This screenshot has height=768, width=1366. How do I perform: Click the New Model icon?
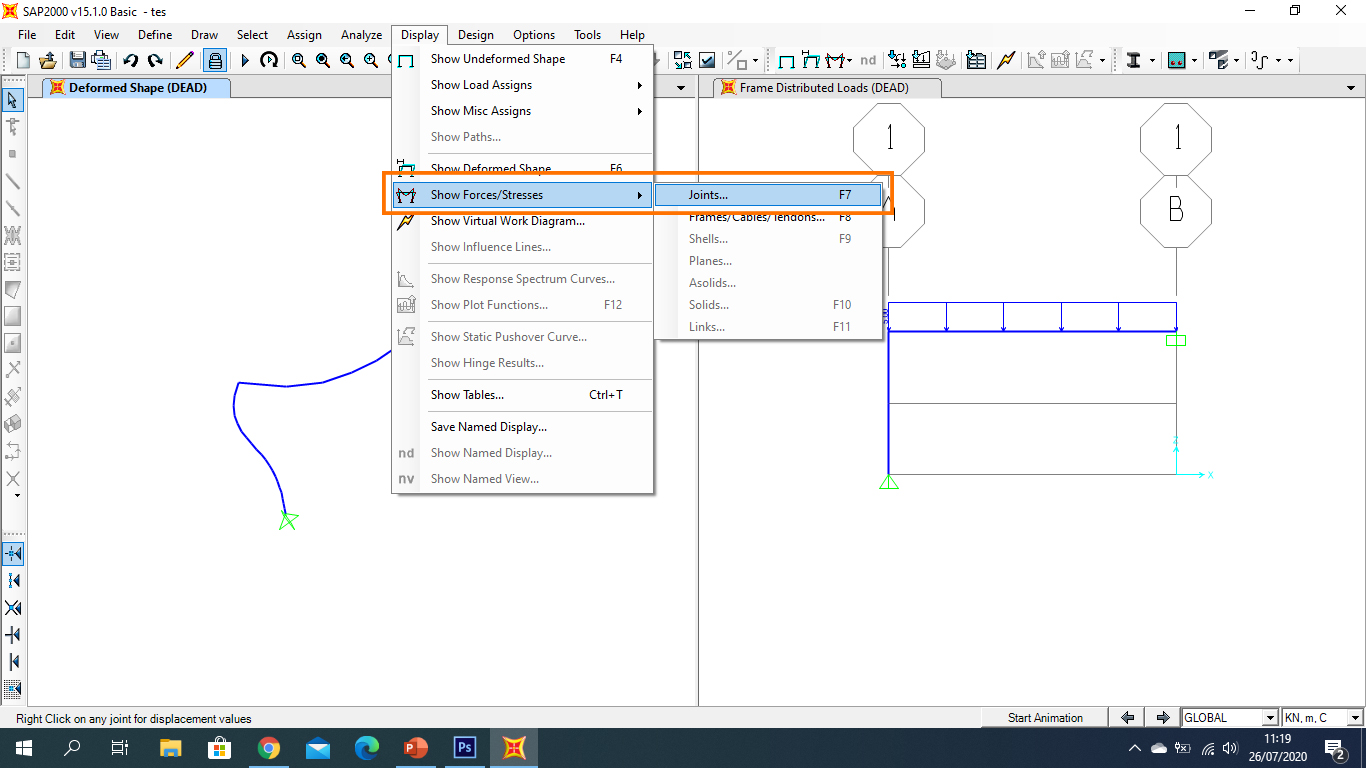[23, 60]
